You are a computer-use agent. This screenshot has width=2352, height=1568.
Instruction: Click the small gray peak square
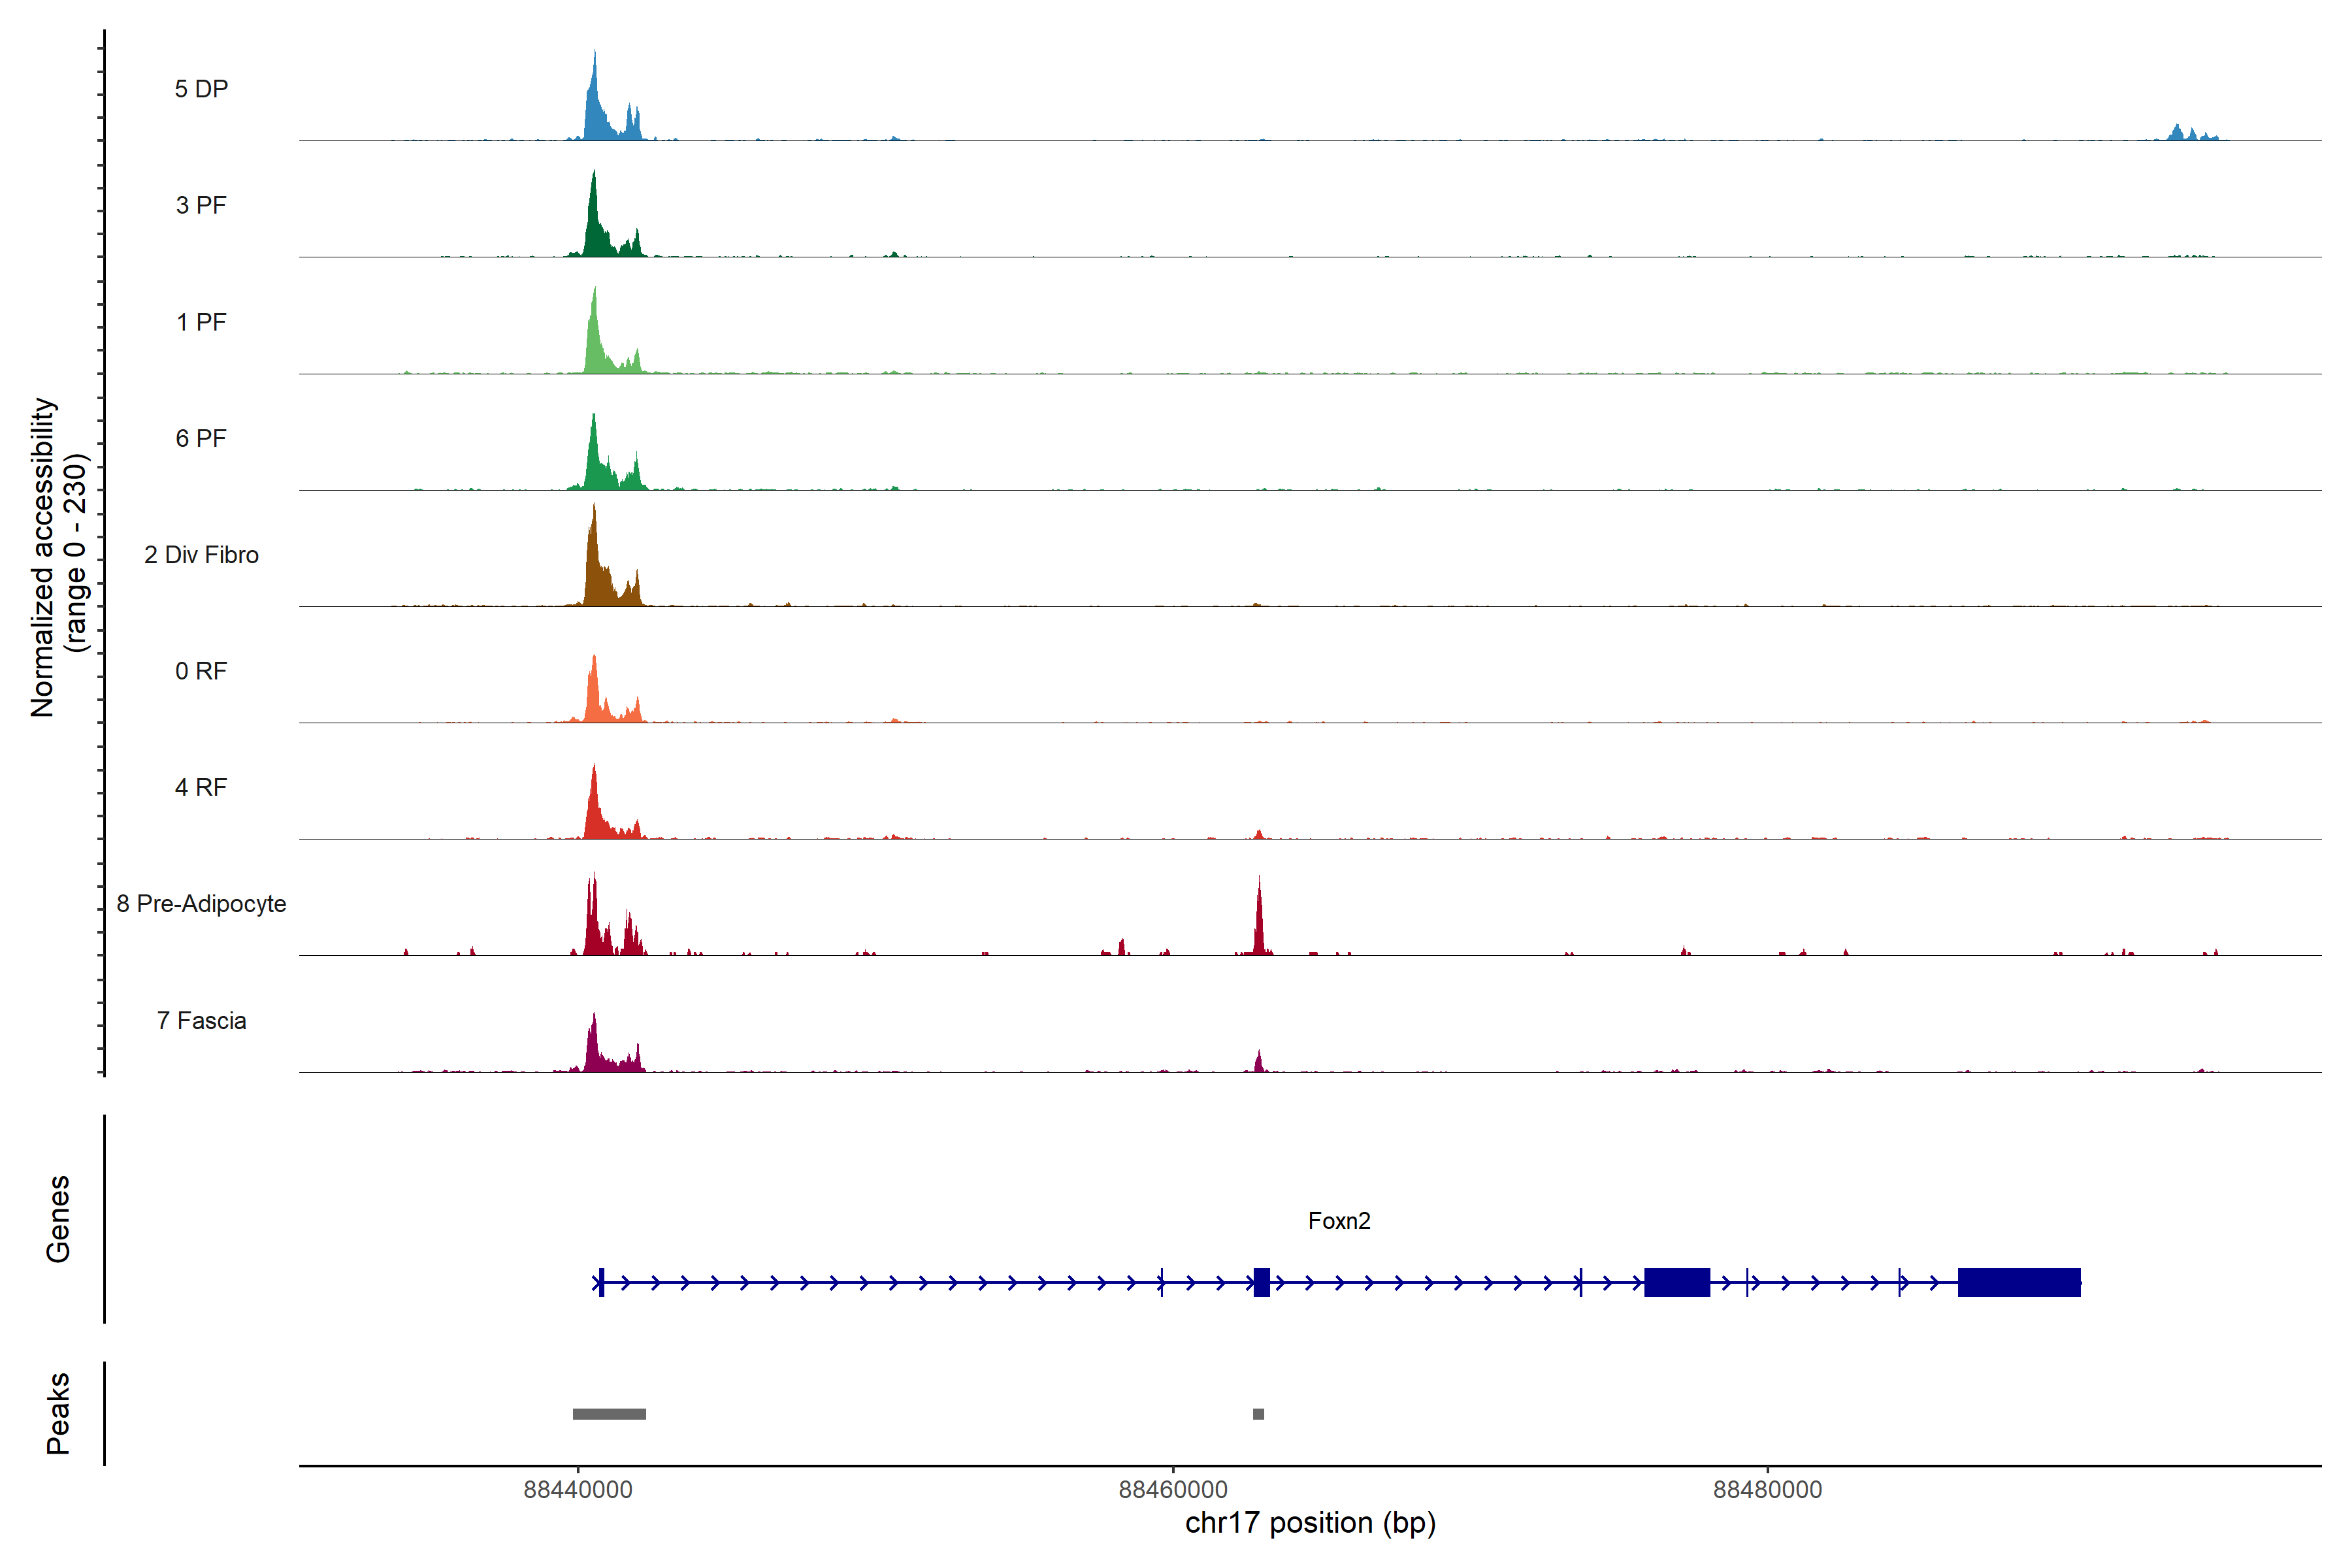tap(1258, 1414)
